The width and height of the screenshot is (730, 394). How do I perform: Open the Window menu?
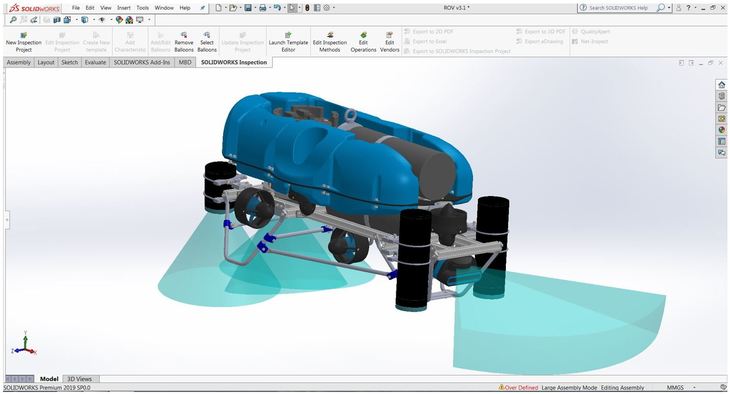[164, 8]
